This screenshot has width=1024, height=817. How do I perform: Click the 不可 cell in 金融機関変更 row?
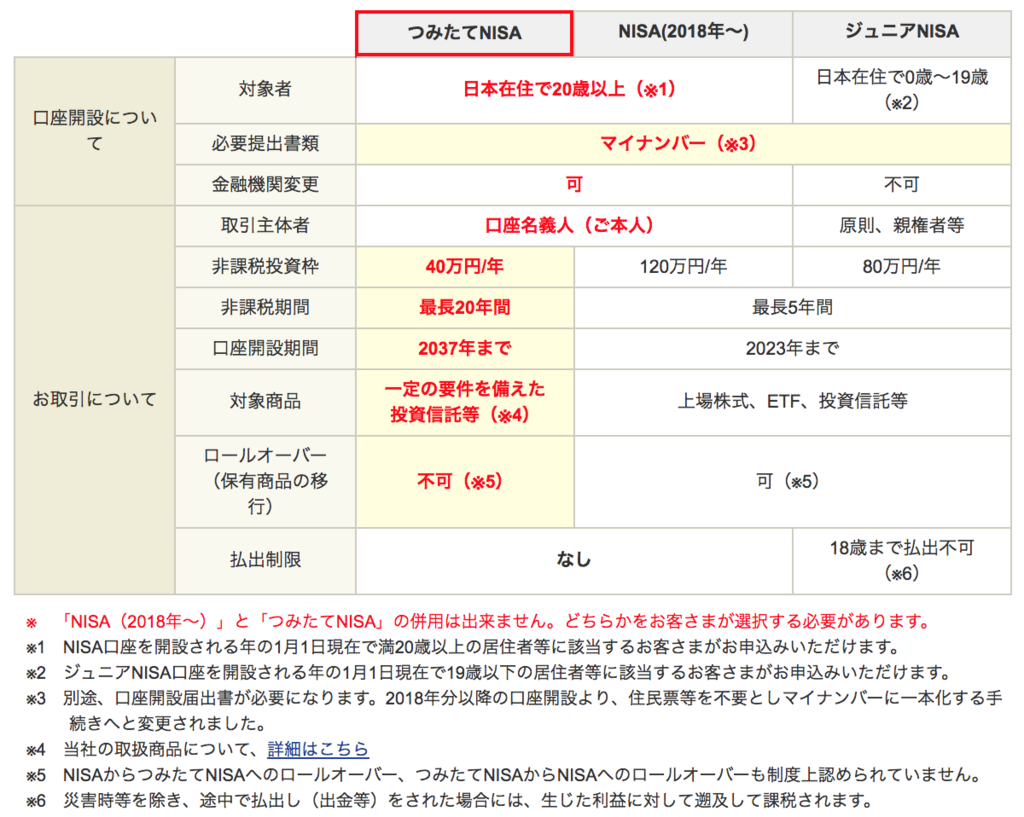click(902, 185)
